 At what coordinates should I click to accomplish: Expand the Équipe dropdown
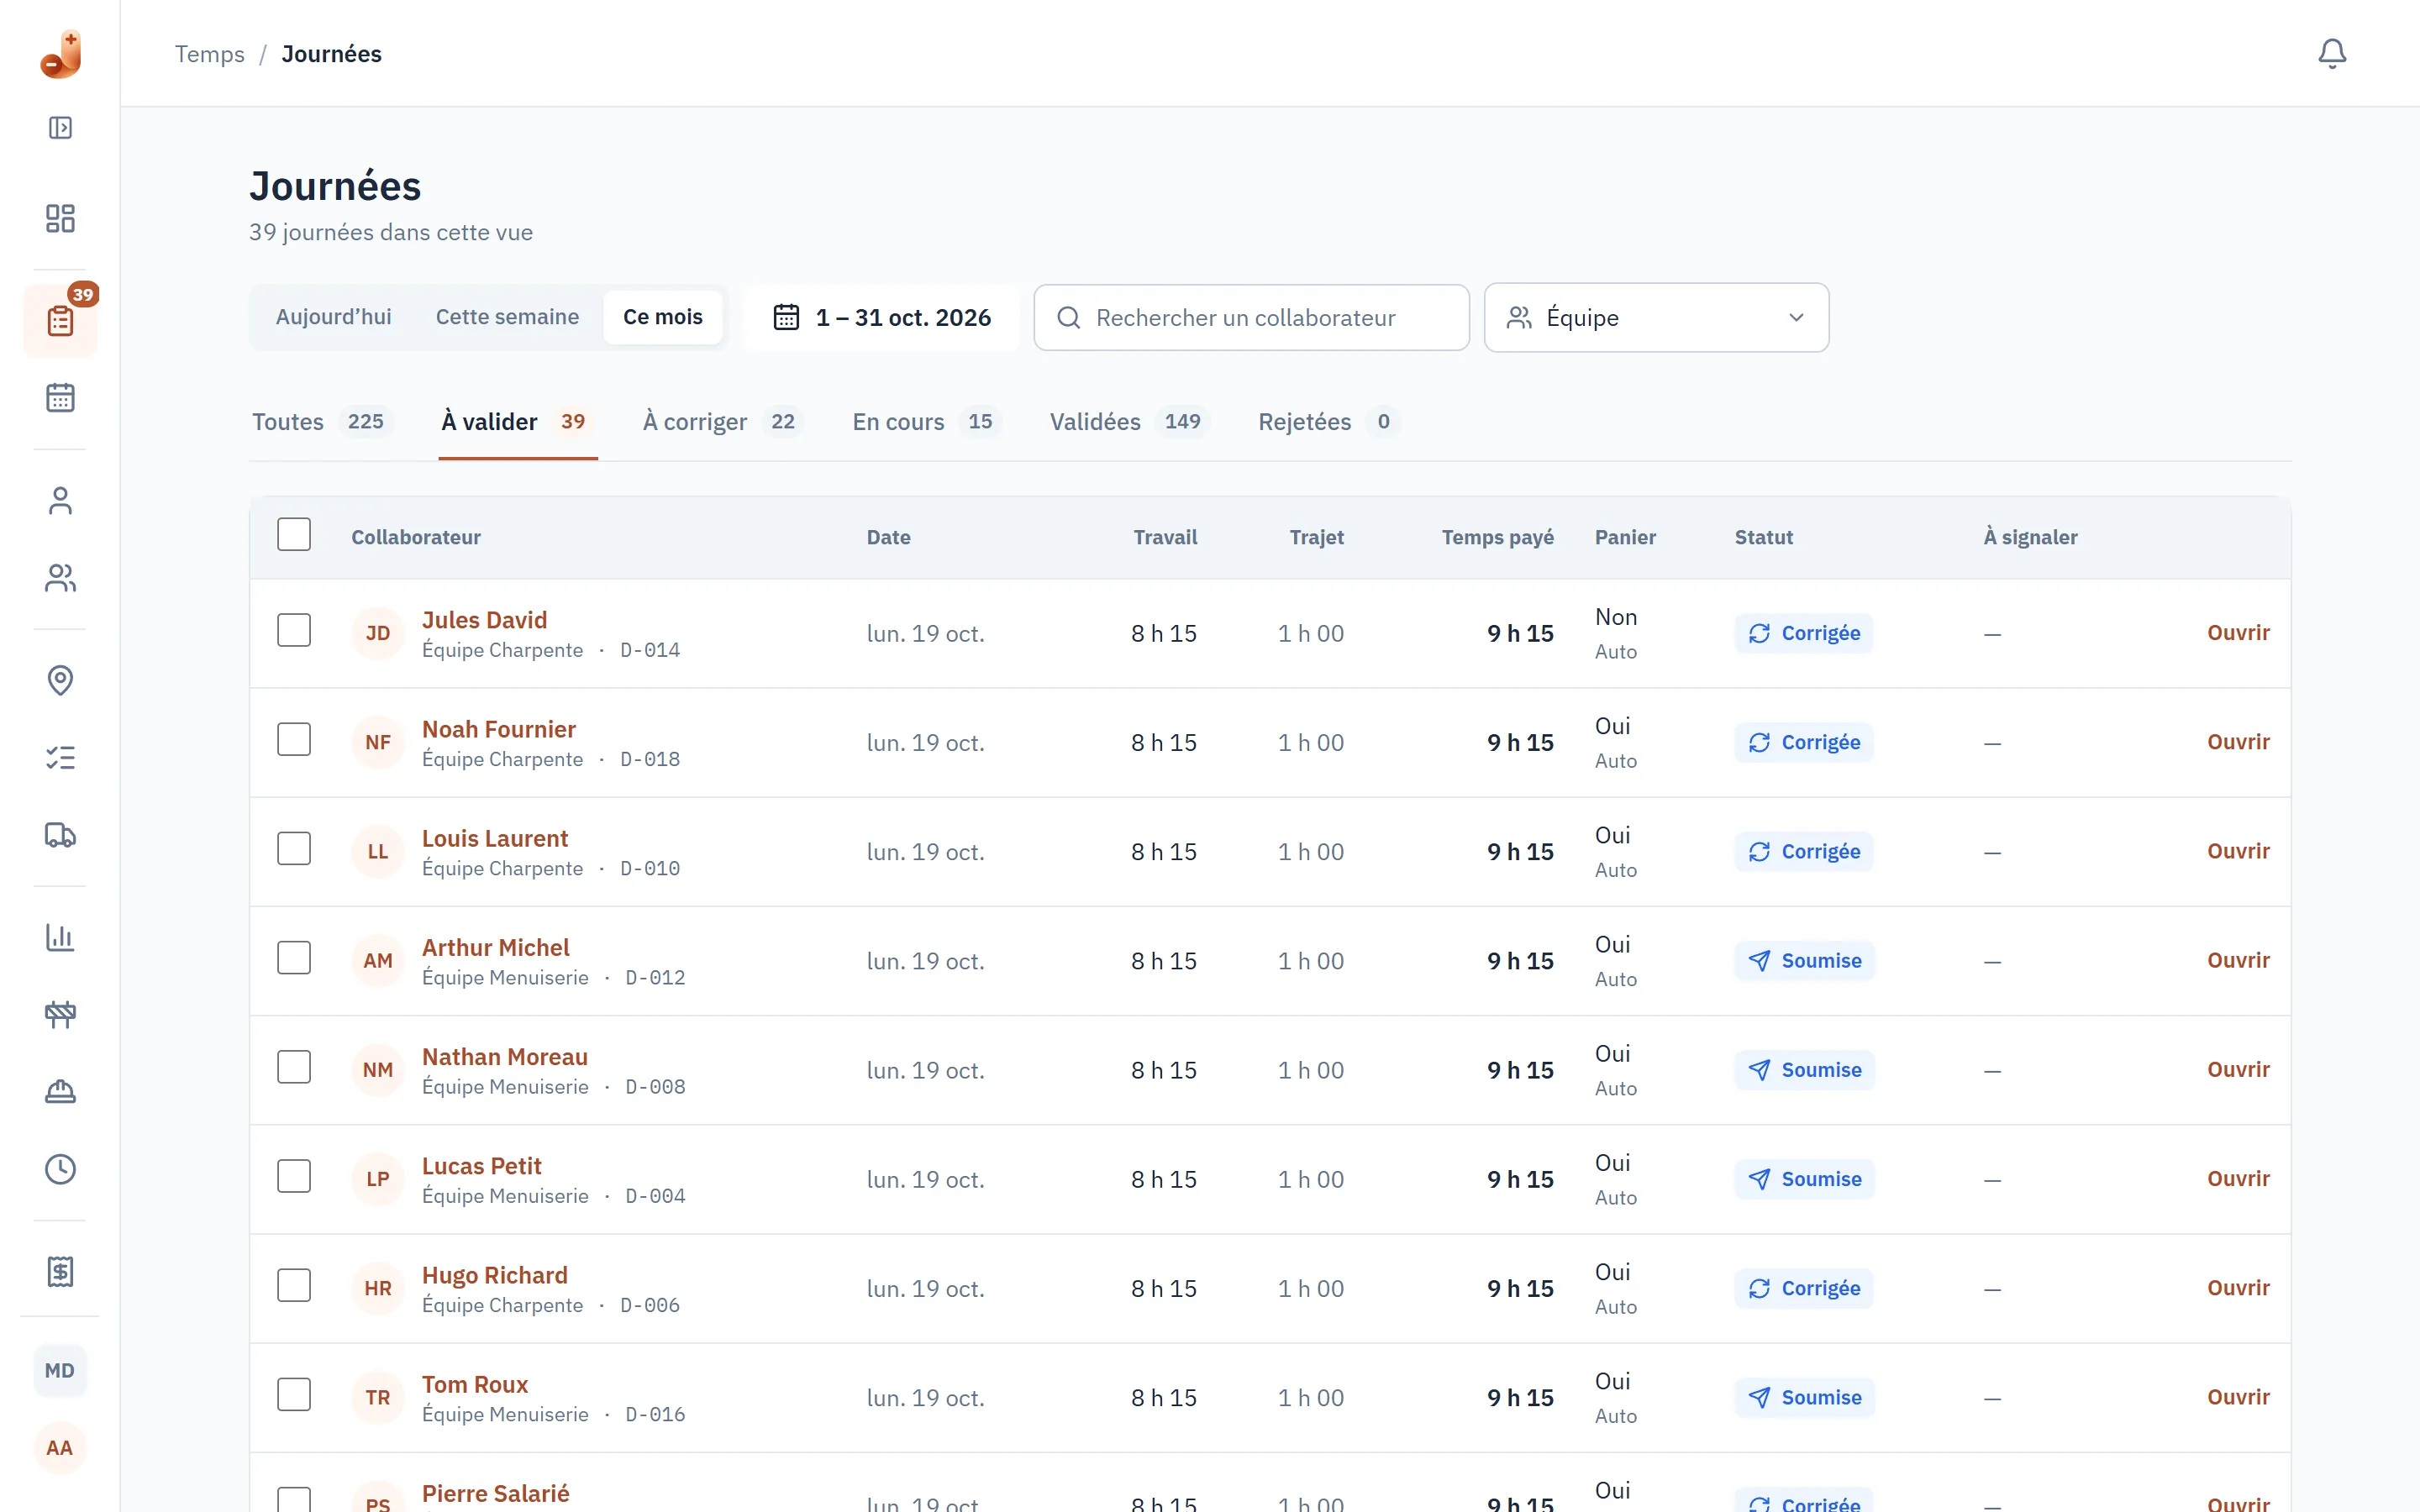(x=1656, y=317)
